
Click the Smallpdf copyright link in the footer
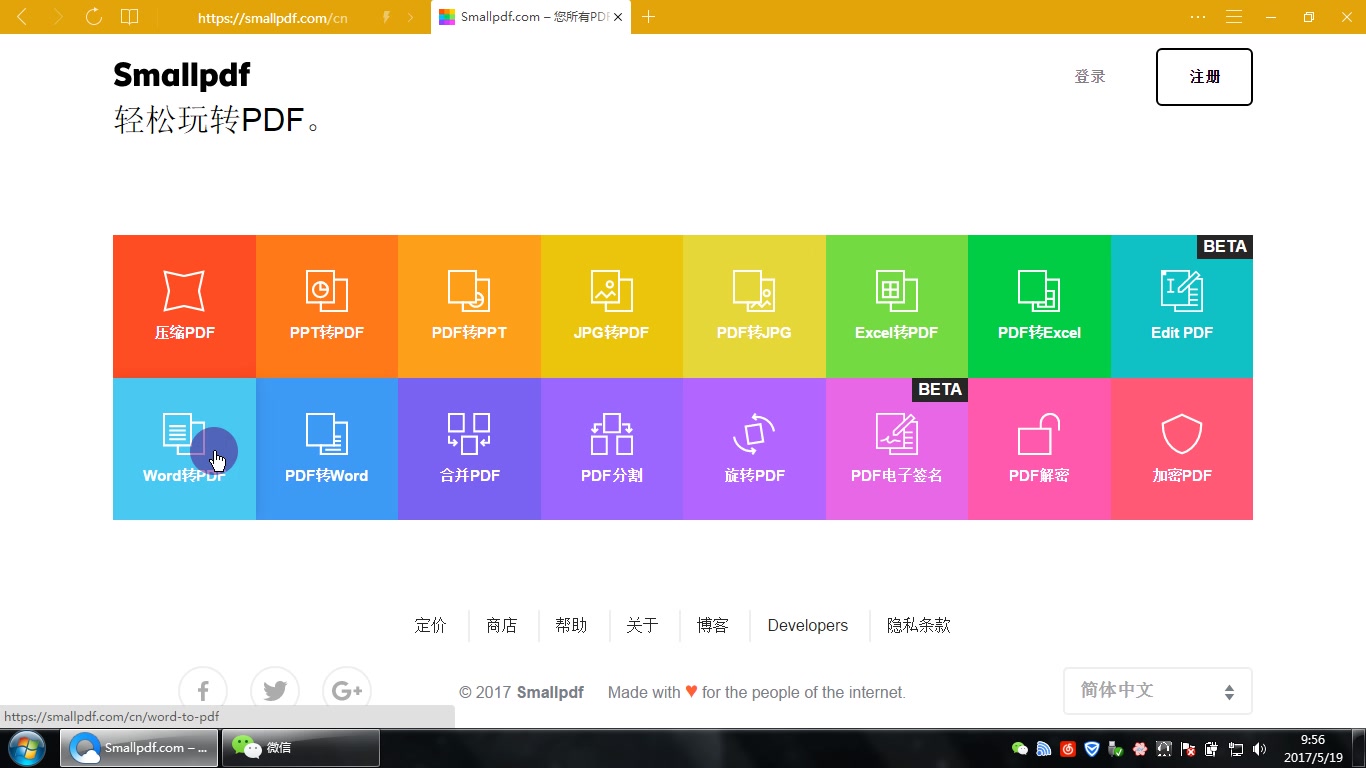550,692
